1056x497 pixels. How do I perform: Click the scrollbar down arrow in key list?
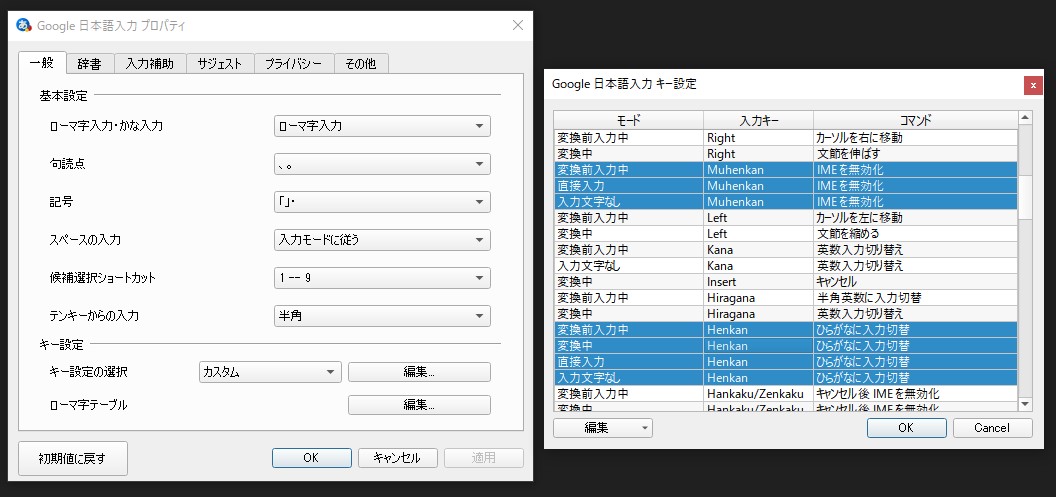tap(1024, 402)
